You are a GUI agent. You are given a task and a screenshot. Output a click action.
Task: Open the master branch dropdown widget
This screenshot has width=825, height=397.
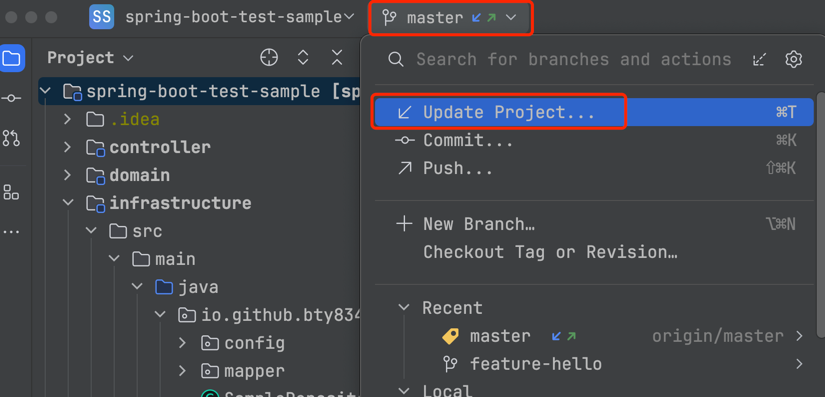[x=451, y=18]
